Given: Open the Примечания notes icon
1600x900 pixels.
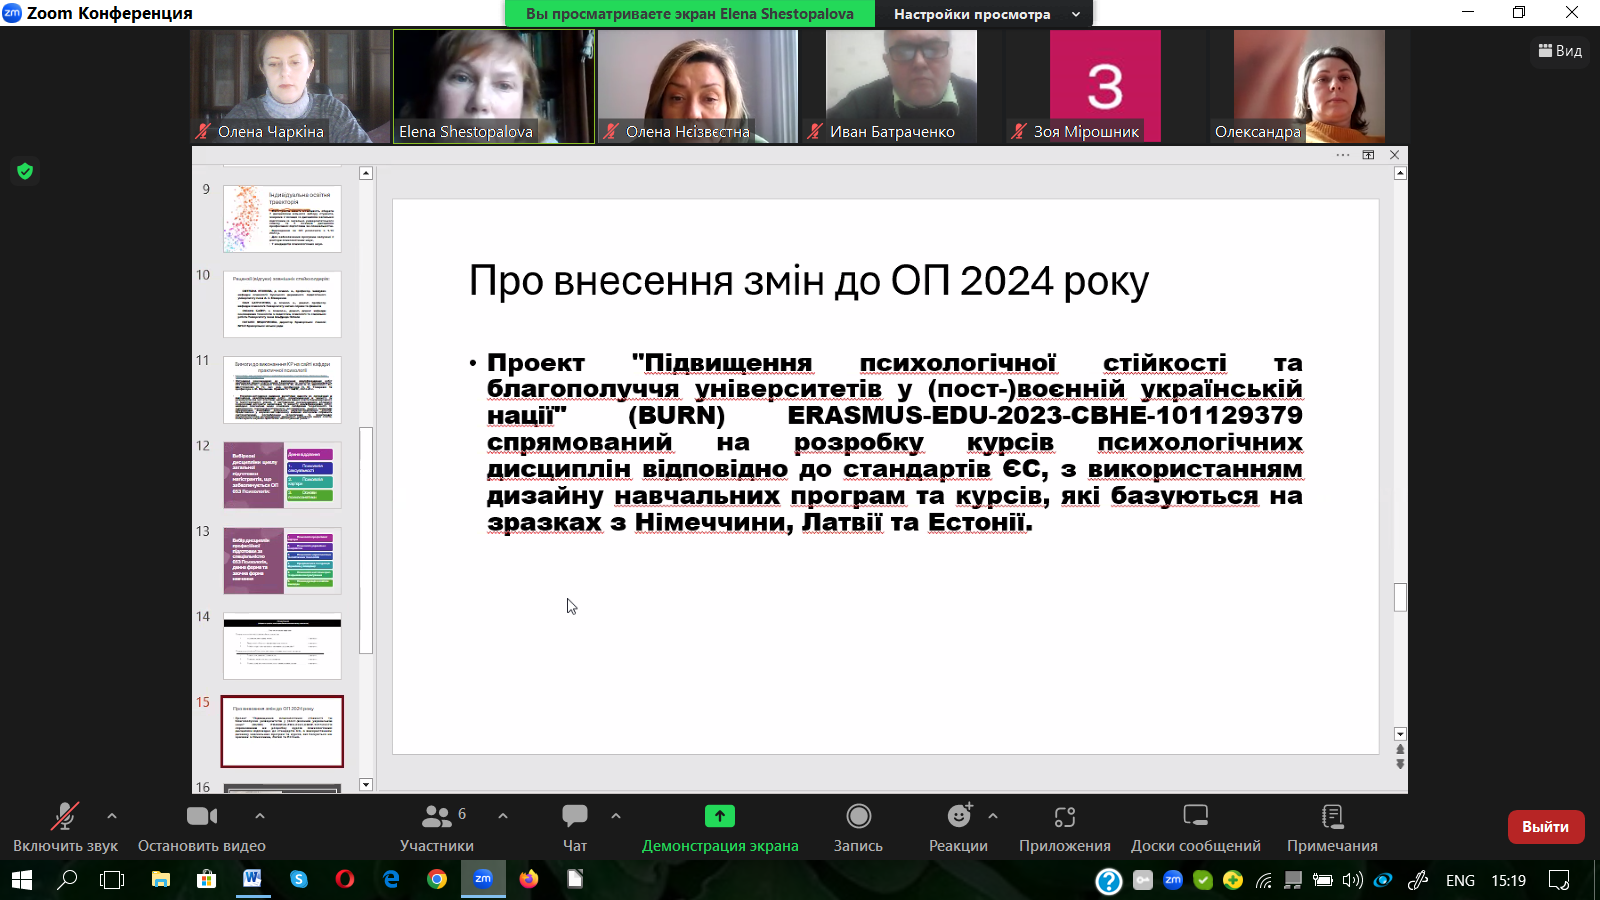Looking at the screenshot, I should click(x=1332, y=817).
